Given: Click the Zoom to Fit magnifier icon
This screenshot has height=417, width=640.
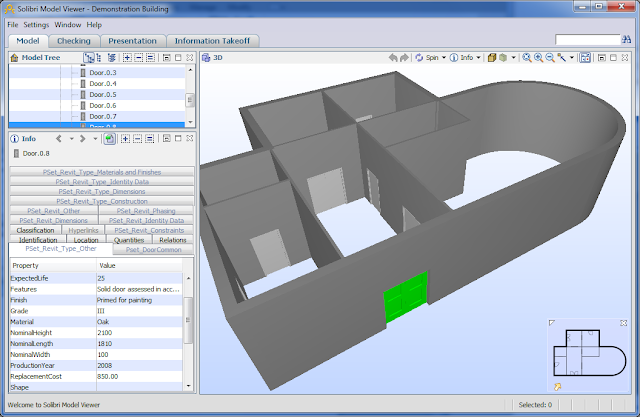Looking at the screenshot, I should pyautogui.click(x=527, y=58).
